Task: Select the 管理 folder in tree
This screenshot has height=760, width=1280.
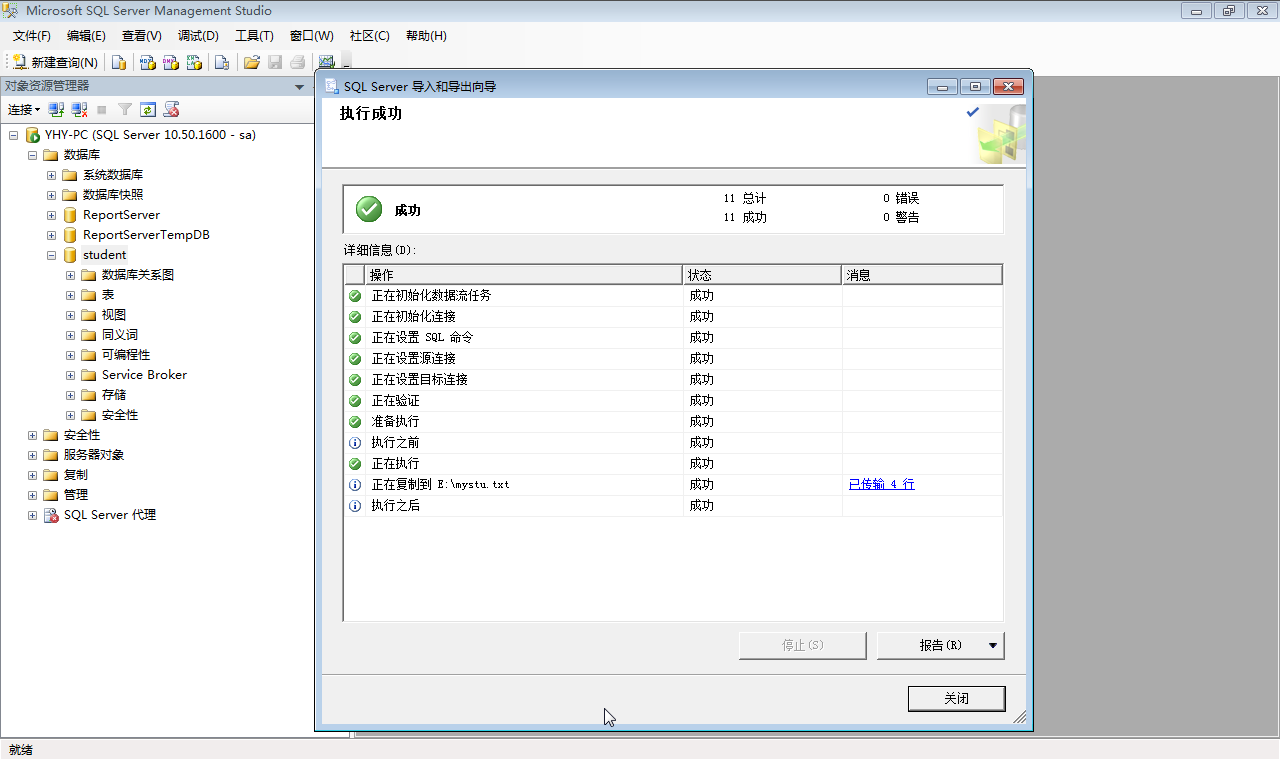Action: pyautogui.click(x=75, y=495)
